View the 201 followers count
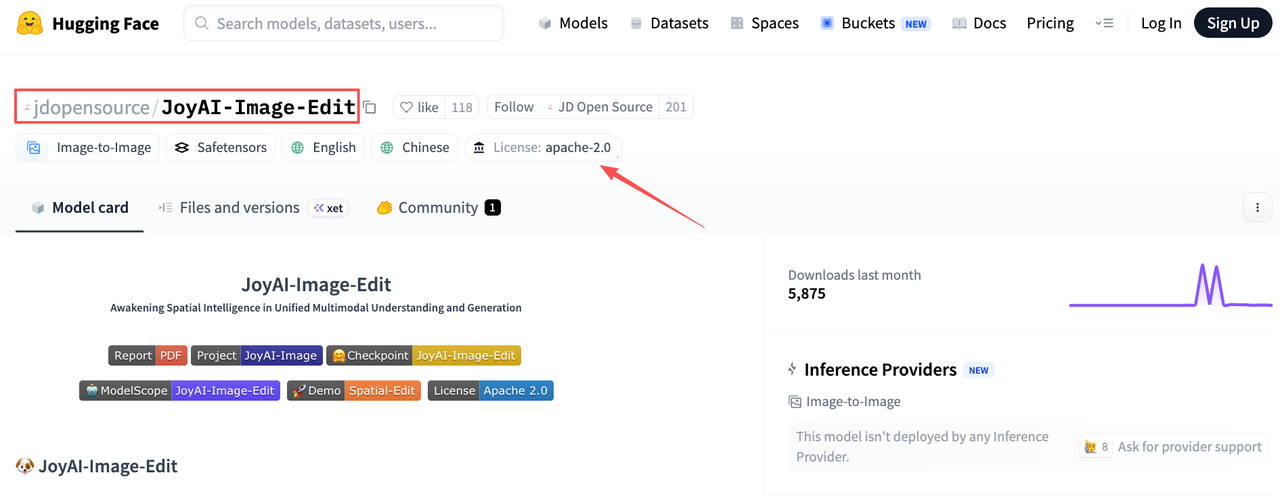Viewport: 1280px width, 498px height. coord(676,107)
